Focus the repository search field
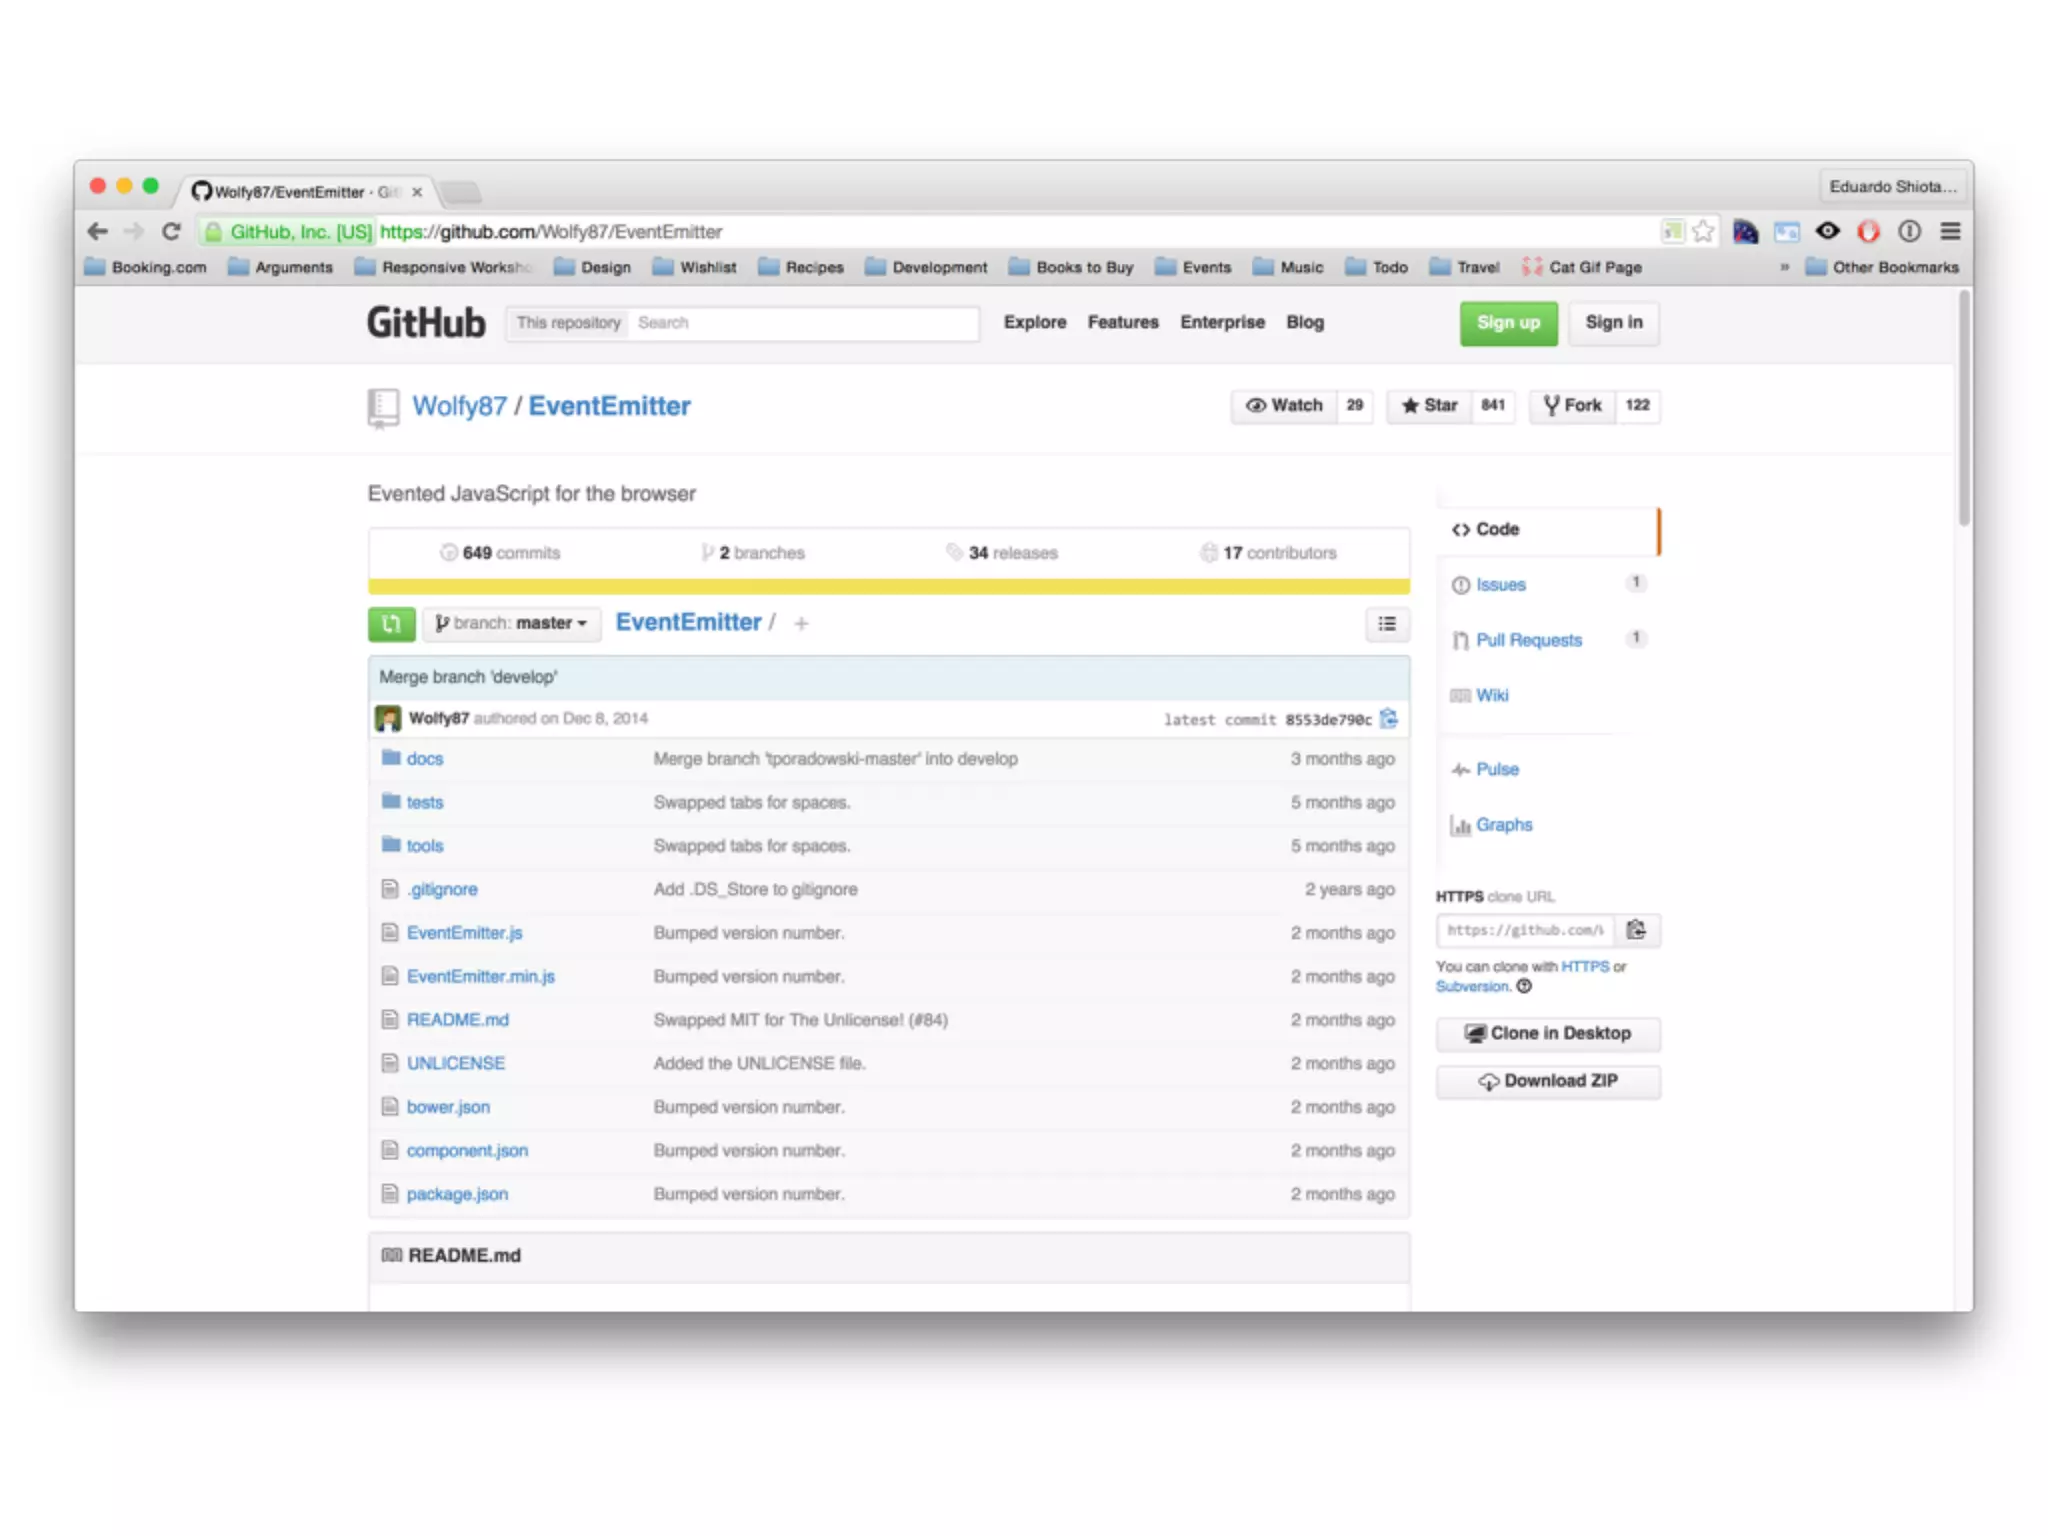Viewport: 2048px width, 1536px height. click(x=802, y=323)
